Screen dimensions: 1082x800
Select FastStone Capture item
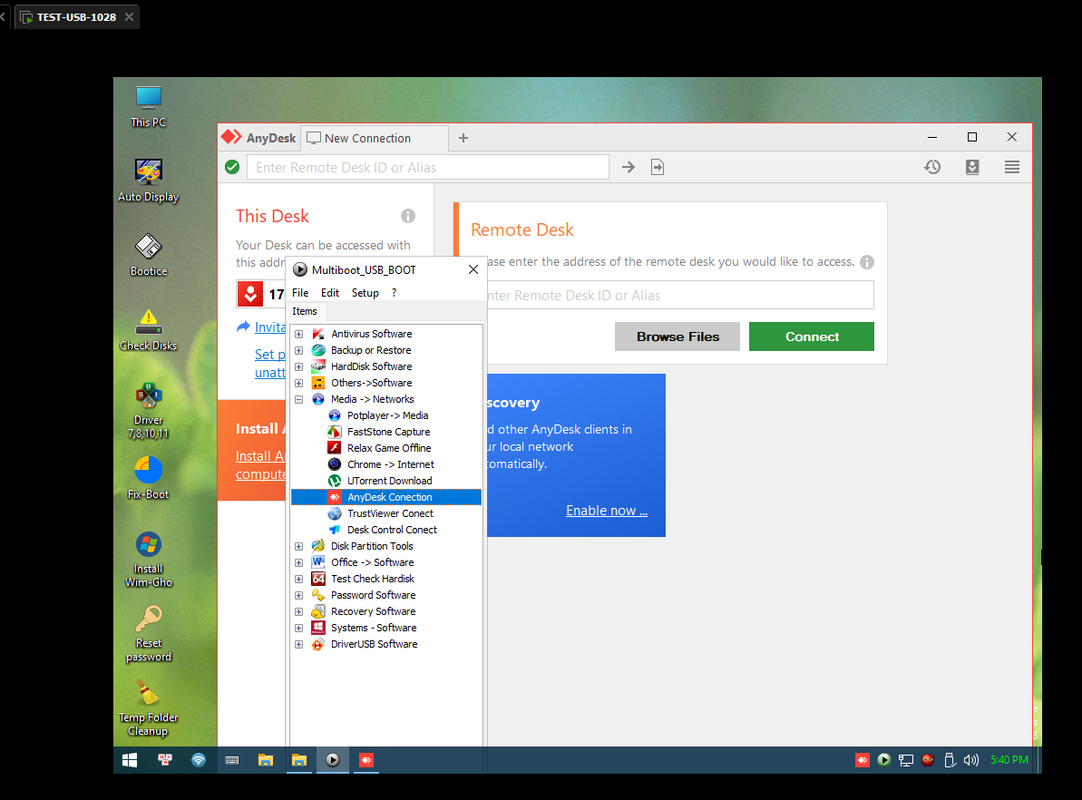click(x=388, y=432)
